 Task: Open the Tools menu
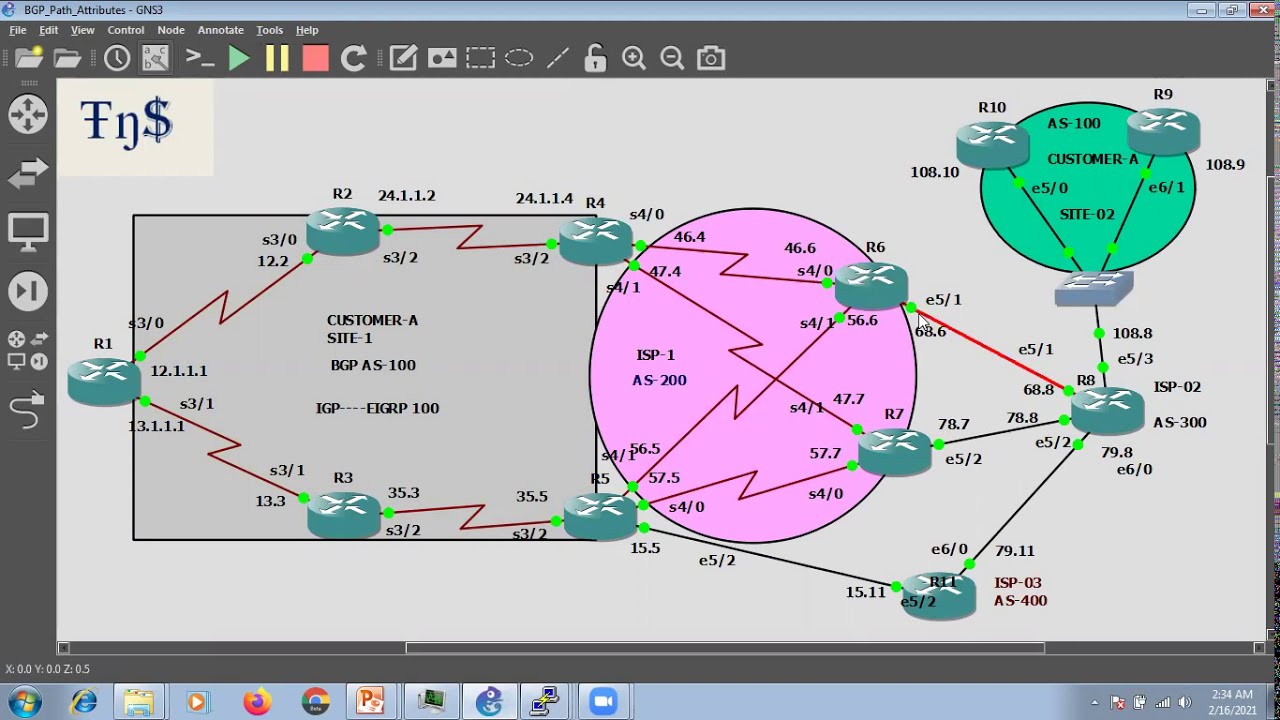pos(270,30)
